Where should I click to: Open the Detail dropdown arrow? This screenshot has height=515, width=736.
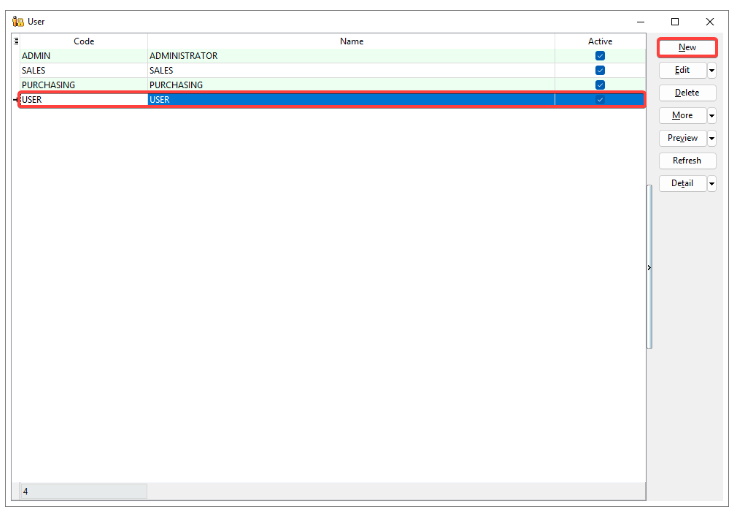[x=712, y=184]
